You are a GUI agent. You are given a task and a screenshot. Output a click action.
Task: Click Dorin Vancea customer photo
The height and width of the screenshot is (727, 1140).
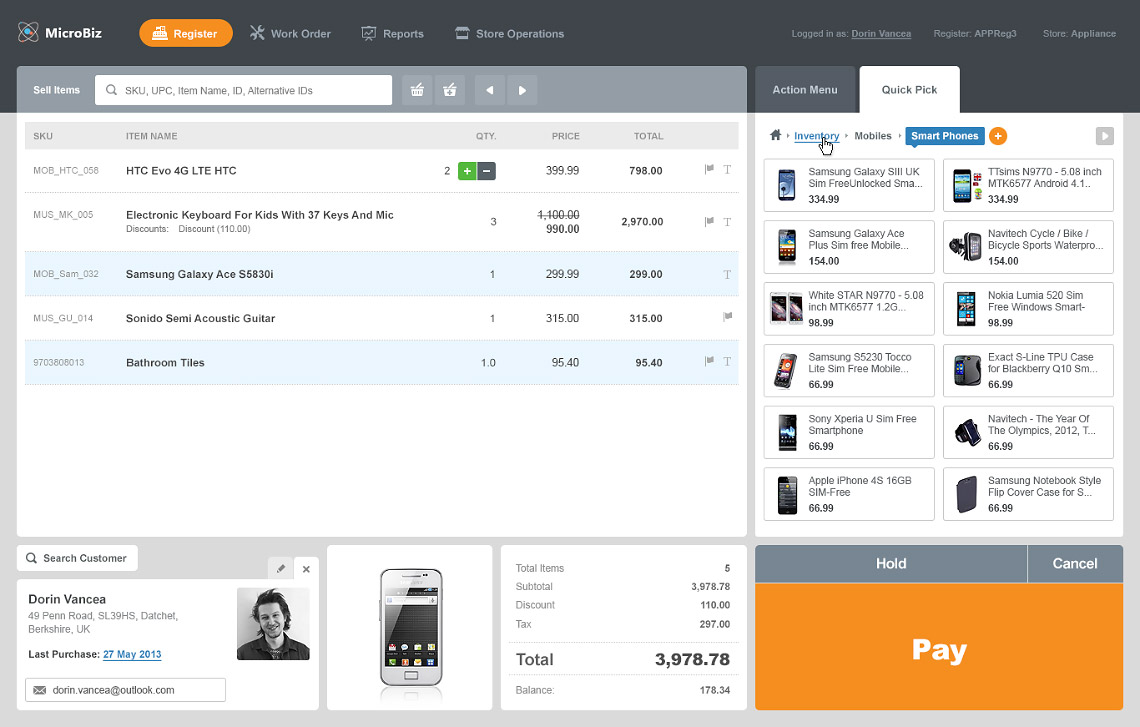point(273,624)
